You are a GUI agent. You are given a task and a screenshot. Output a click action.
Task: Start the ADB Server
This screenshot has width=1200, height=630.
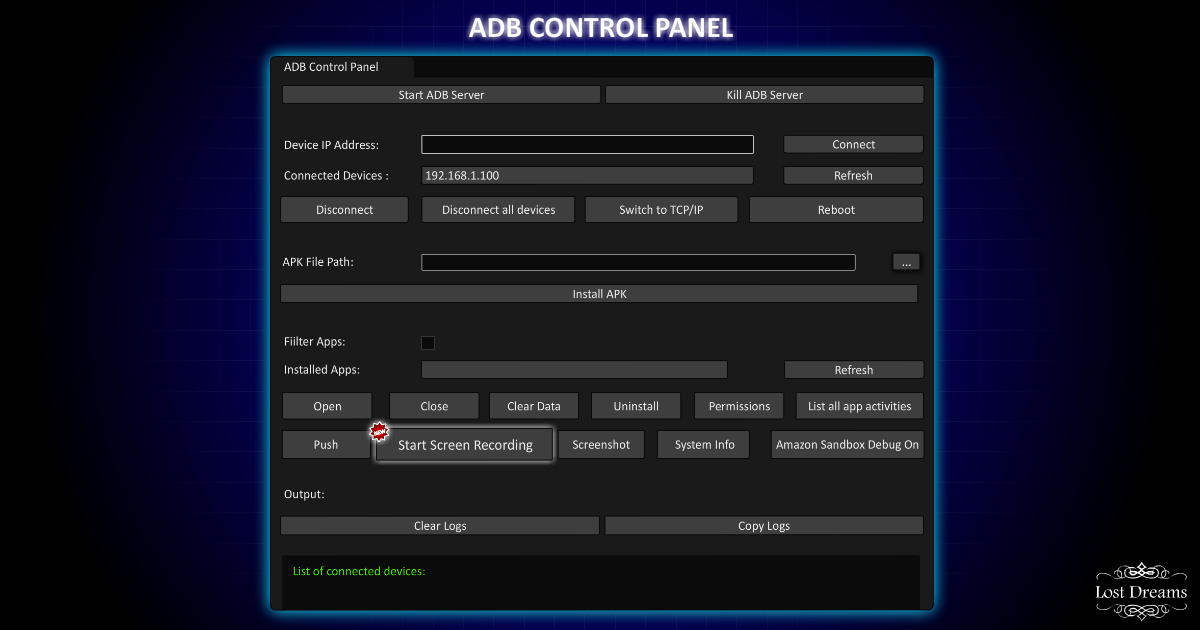(x=441, y=94)
